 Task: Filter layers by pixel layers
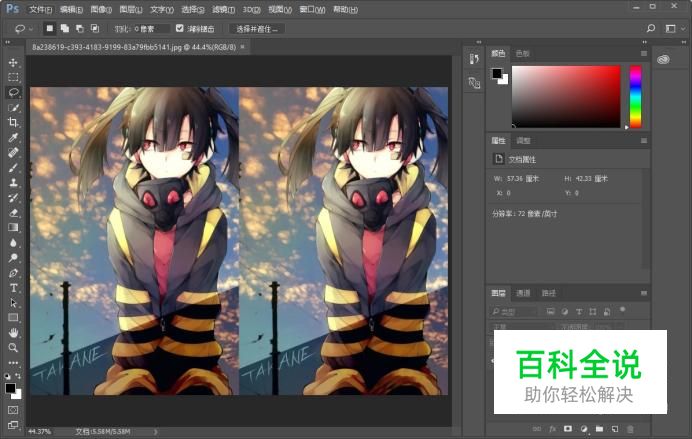click(x=550, y=311)
